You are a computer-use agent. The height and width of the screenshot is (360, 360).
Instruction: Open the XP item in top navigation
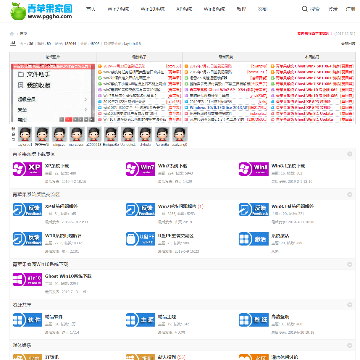(x=184, y=9)
